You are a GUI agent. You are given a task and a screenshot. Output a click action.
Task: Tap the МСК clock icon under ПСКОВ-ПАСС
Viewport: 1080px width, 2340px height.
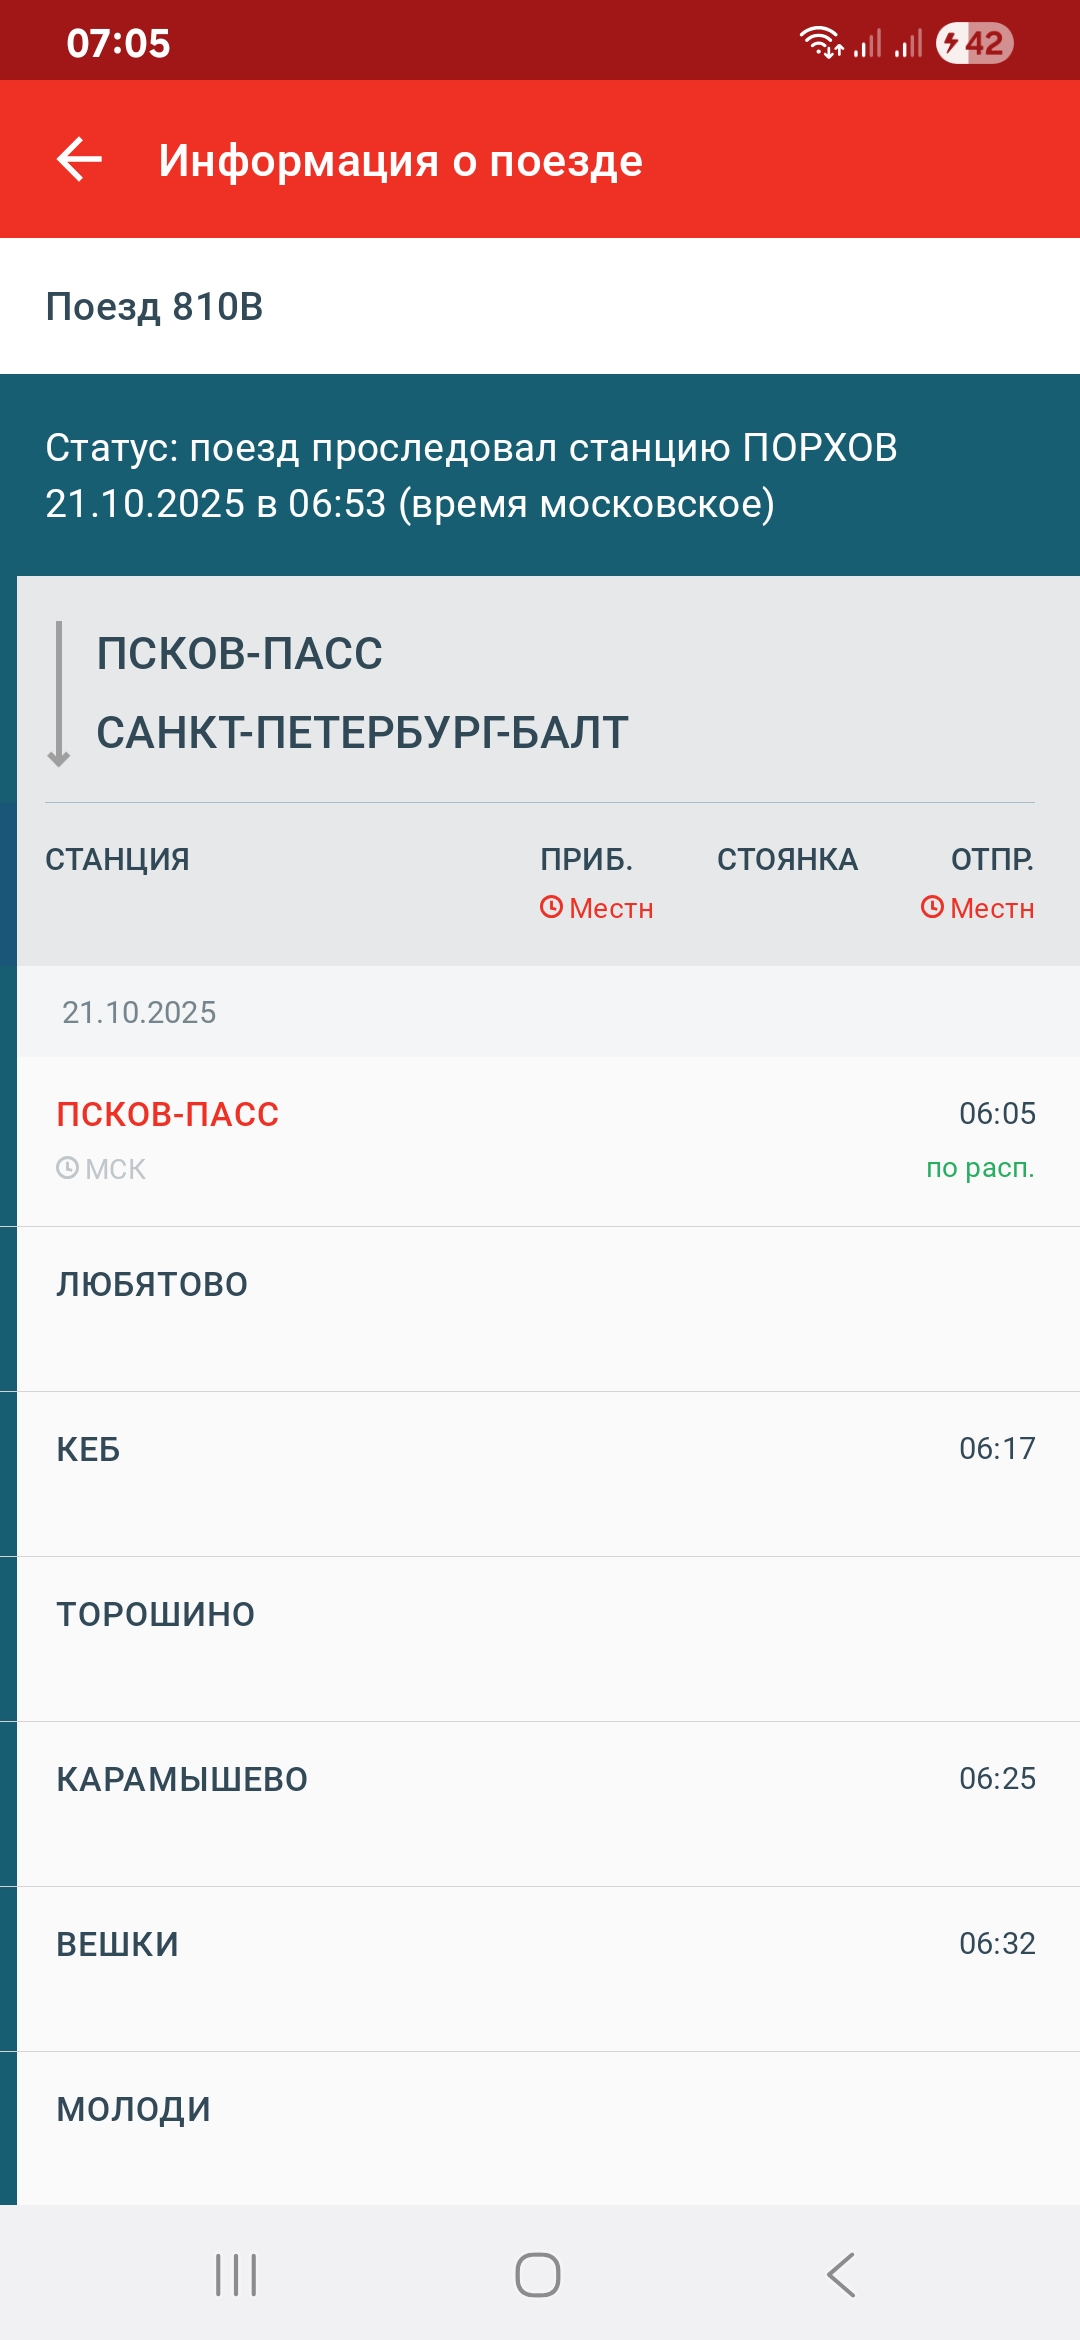tap(68, 1168)
